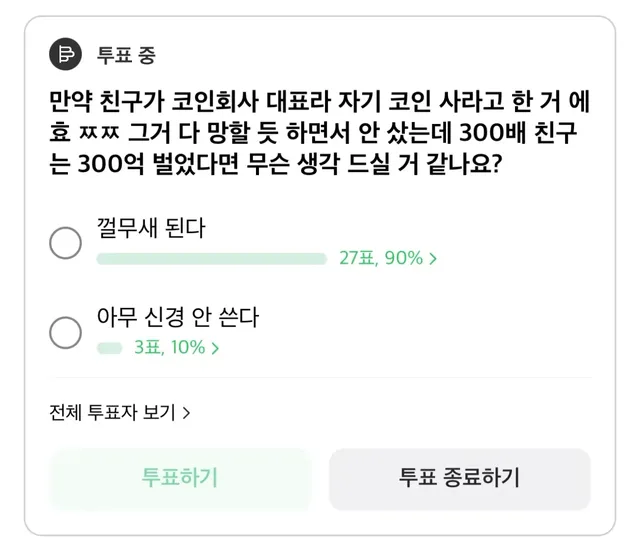Click the divider line above 전체 투표자 보기
Viewport: 640px width, 554px height.
[x=320, y=379]
